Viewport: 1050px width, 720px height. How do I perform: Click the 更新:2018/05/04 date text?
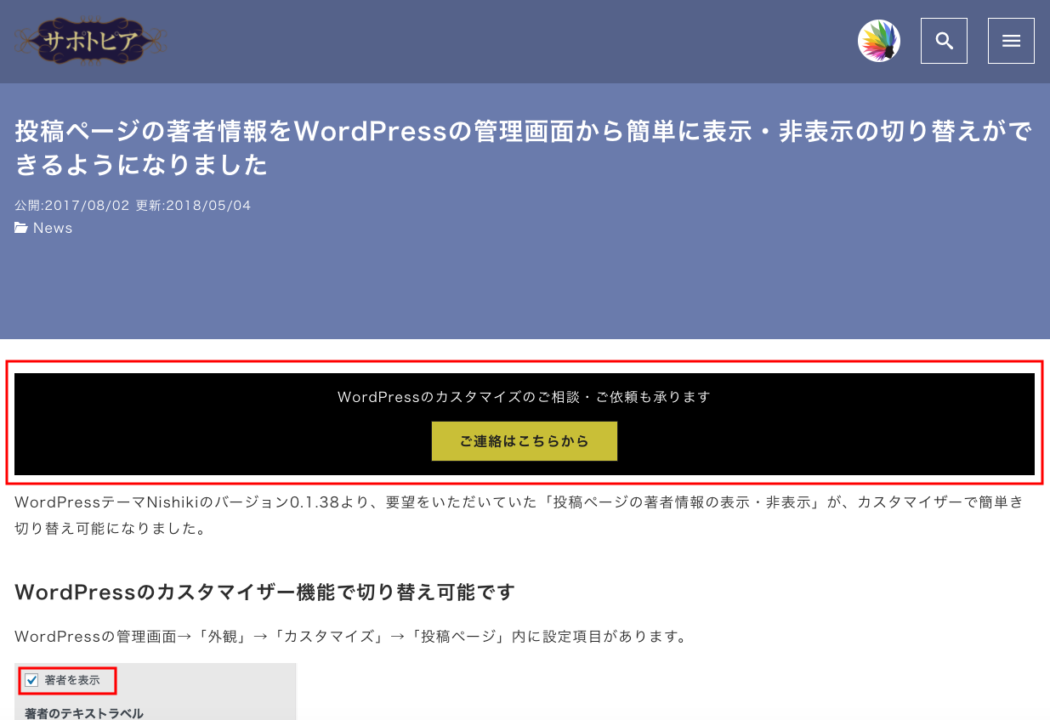click(x=193, y=205)
